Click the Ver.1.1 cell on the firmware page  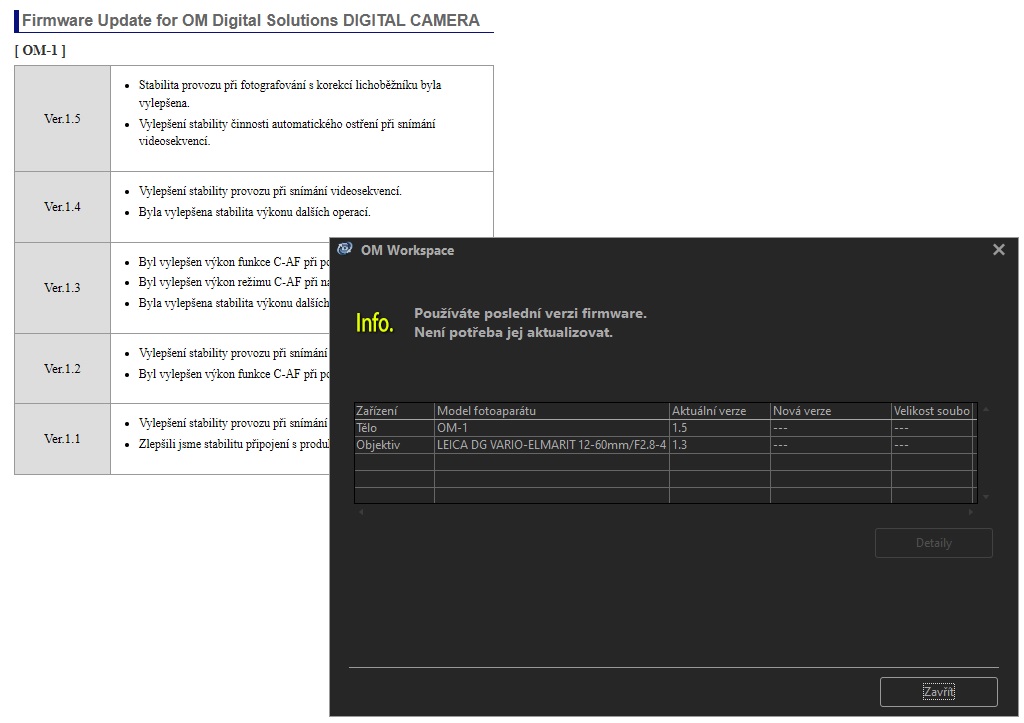[x=62, y=439]
